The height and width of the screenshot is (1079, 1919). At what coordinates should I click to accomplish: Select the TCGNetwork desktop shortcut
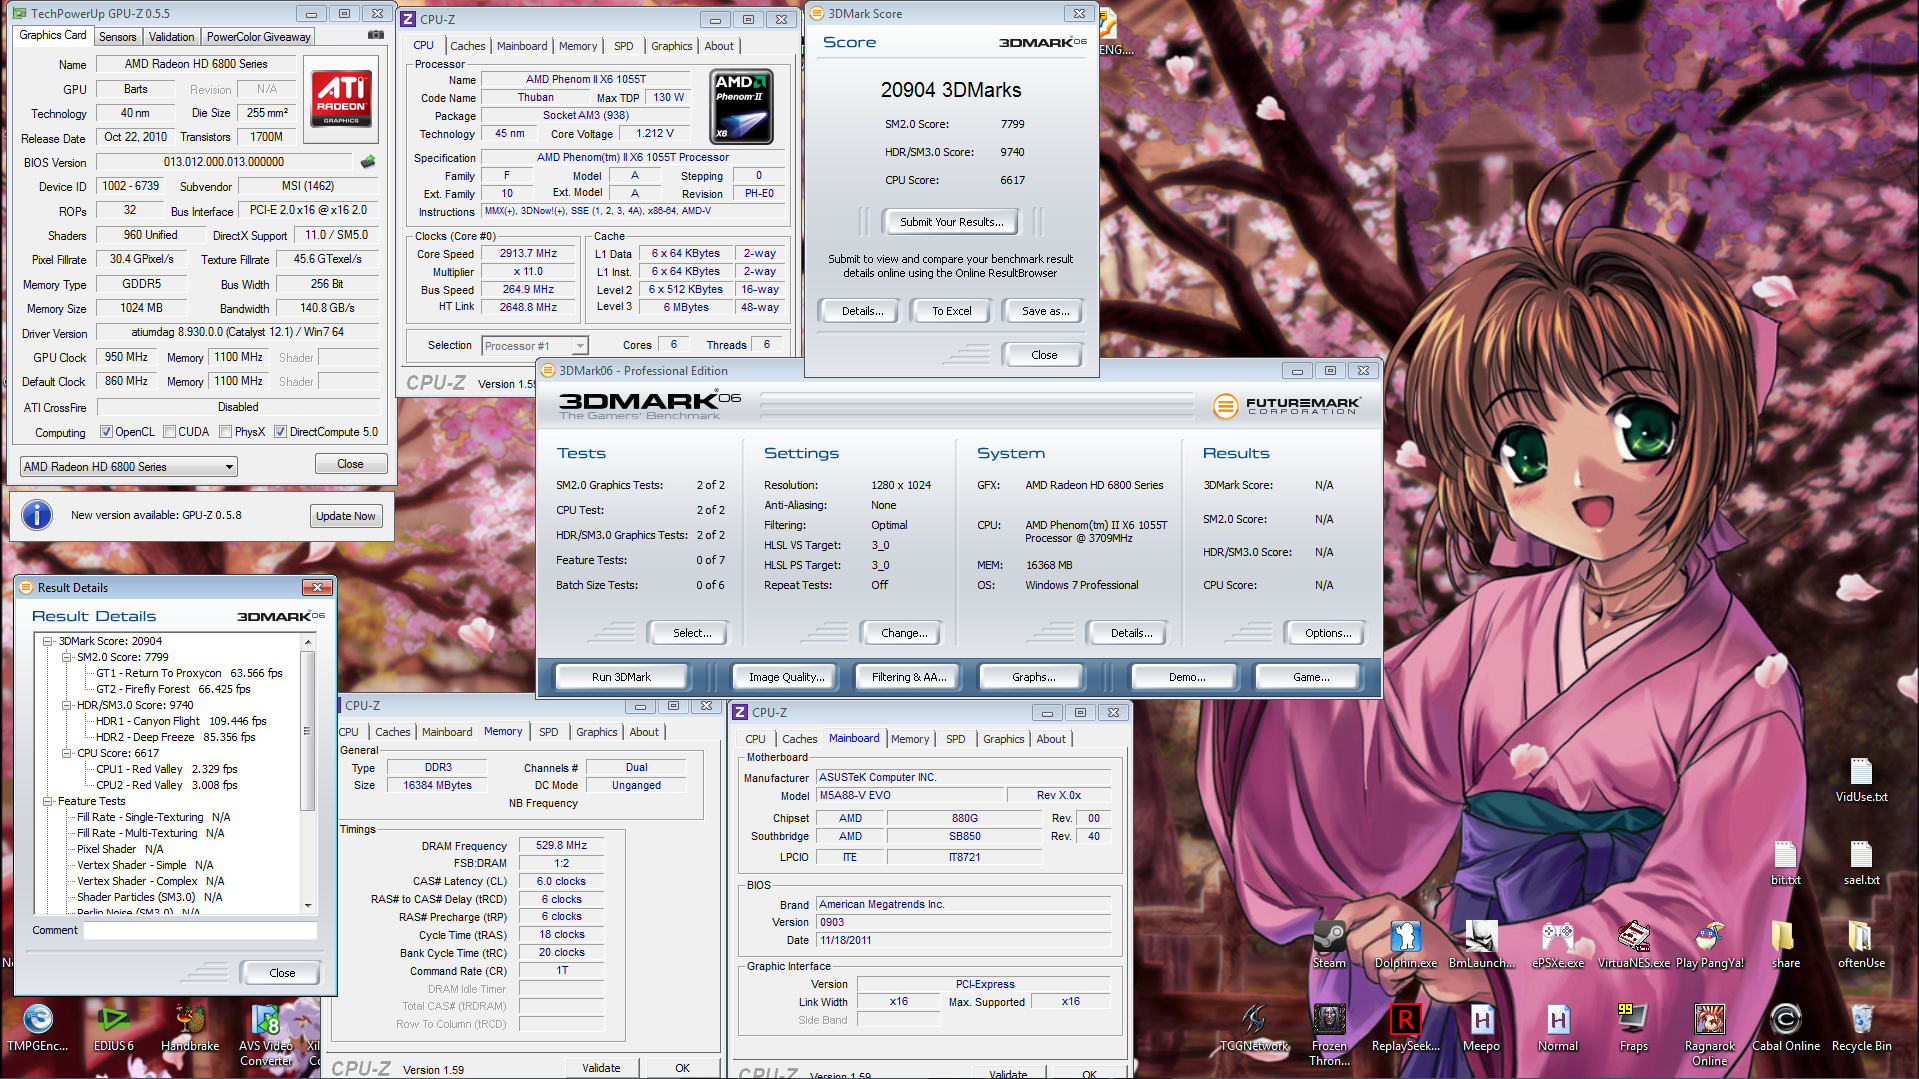(x=1253, y=1028)
